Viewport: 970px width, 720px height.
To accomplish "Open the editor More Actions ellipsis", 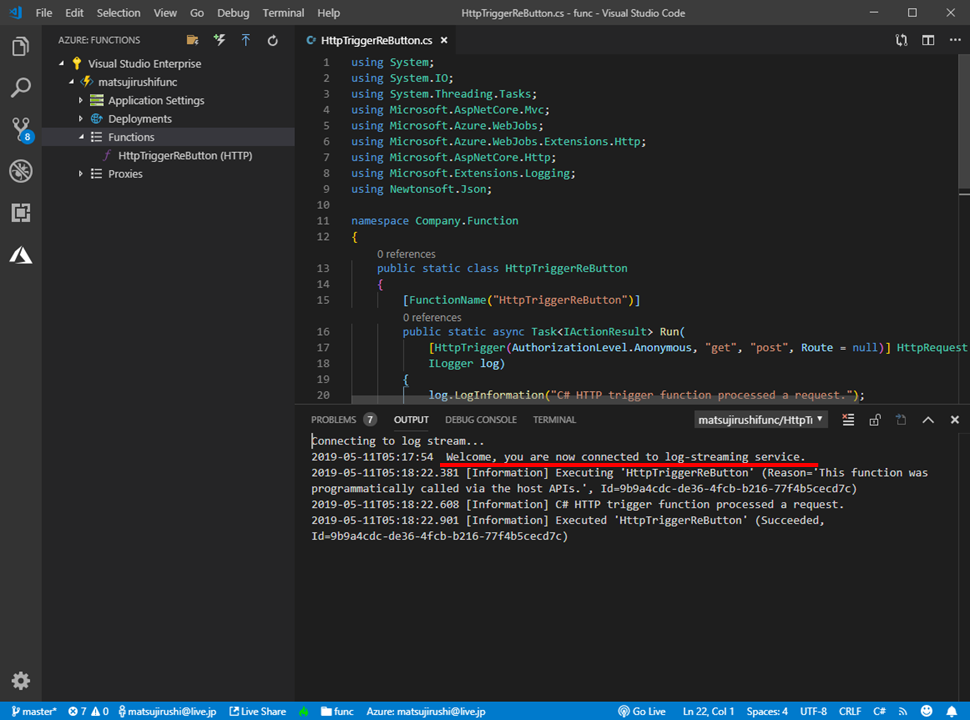I will [955, 40].
